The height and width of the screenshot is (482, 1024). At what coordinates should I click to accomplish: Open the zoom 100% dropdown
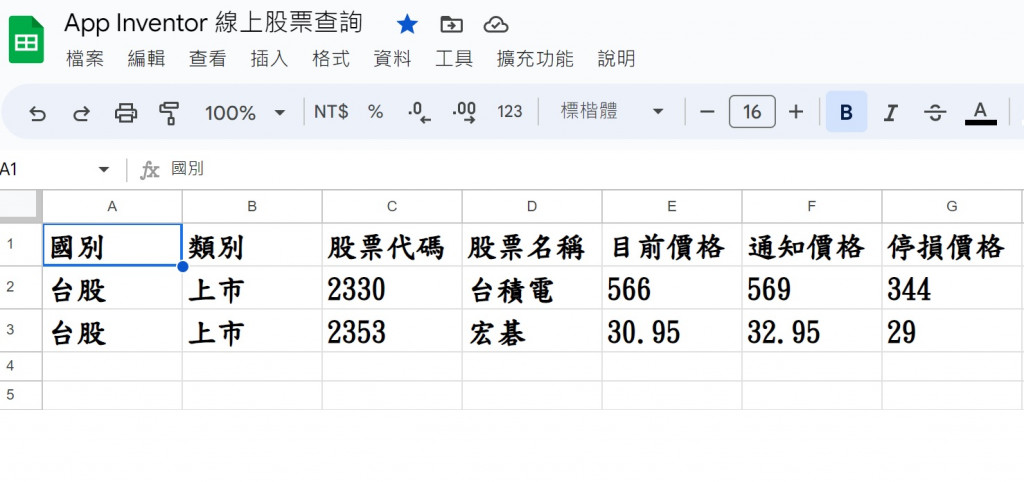click(245, 113)
